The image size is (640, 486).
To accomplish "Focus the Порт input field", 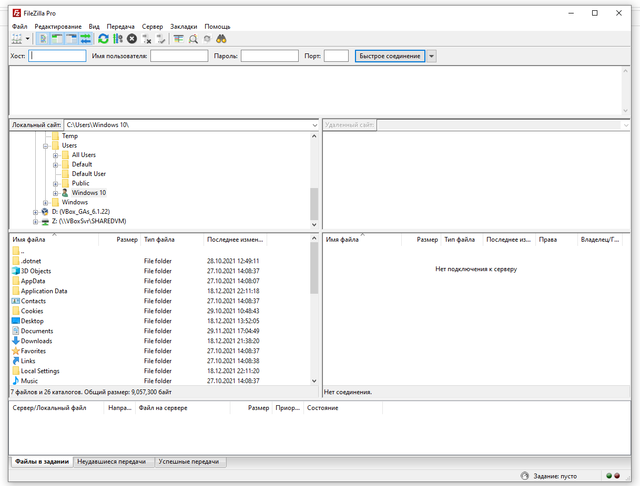I will point(336,56).
